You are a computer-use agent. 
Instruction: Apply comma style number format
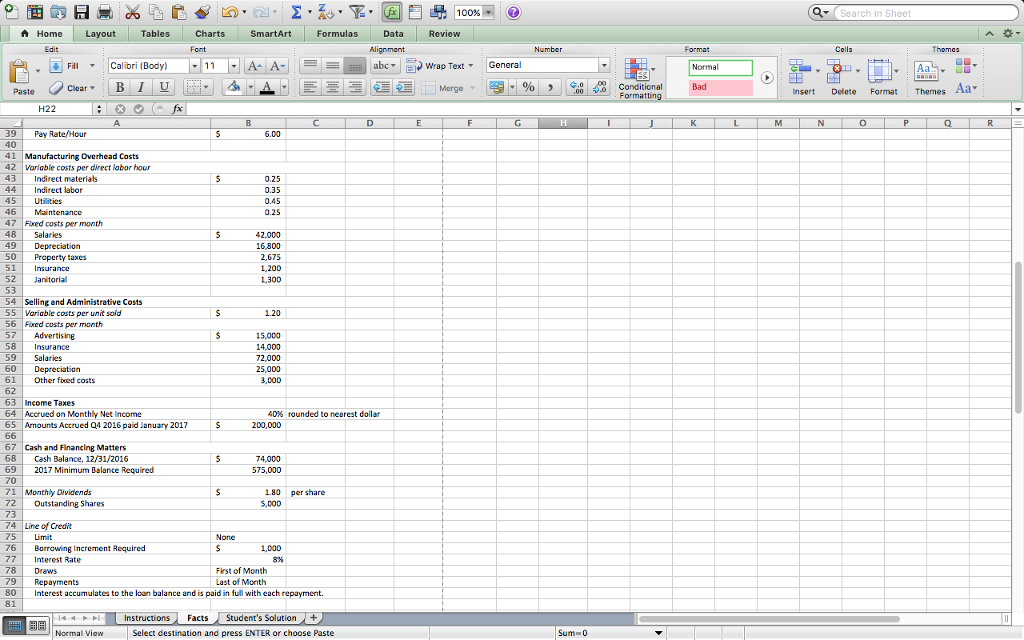coord(551,87)
